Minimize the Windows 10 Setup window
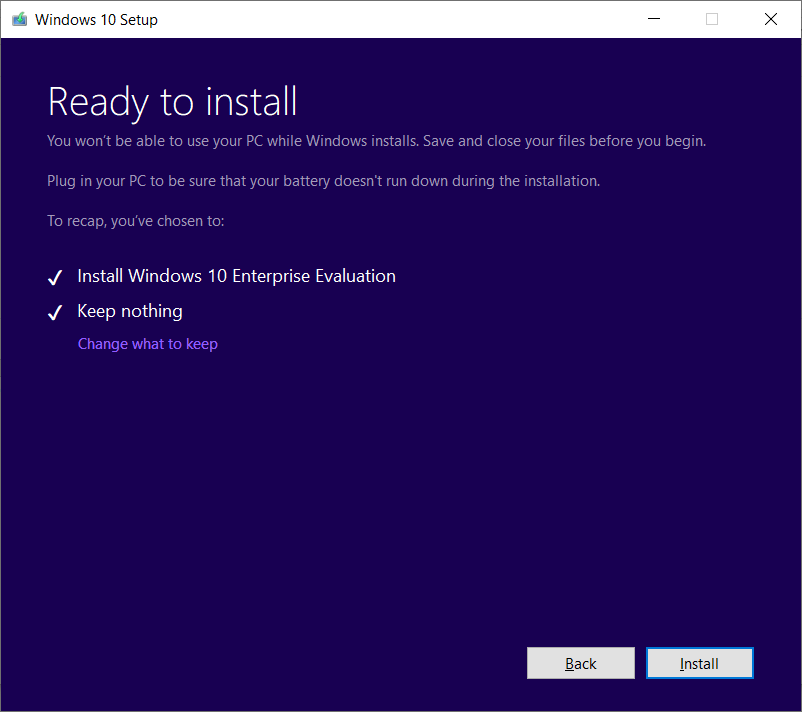802x712 pixels. coord(654,19)
